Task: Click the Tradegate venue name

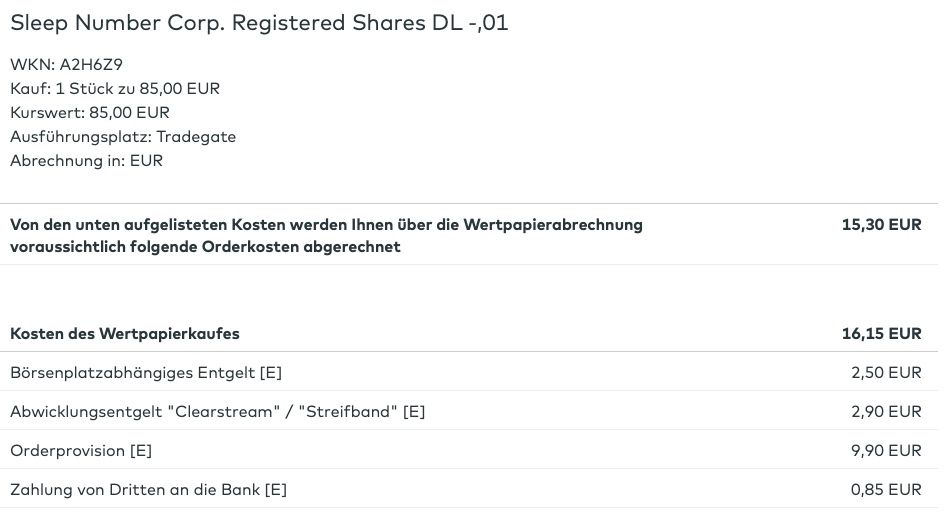Action: point(196,137)
